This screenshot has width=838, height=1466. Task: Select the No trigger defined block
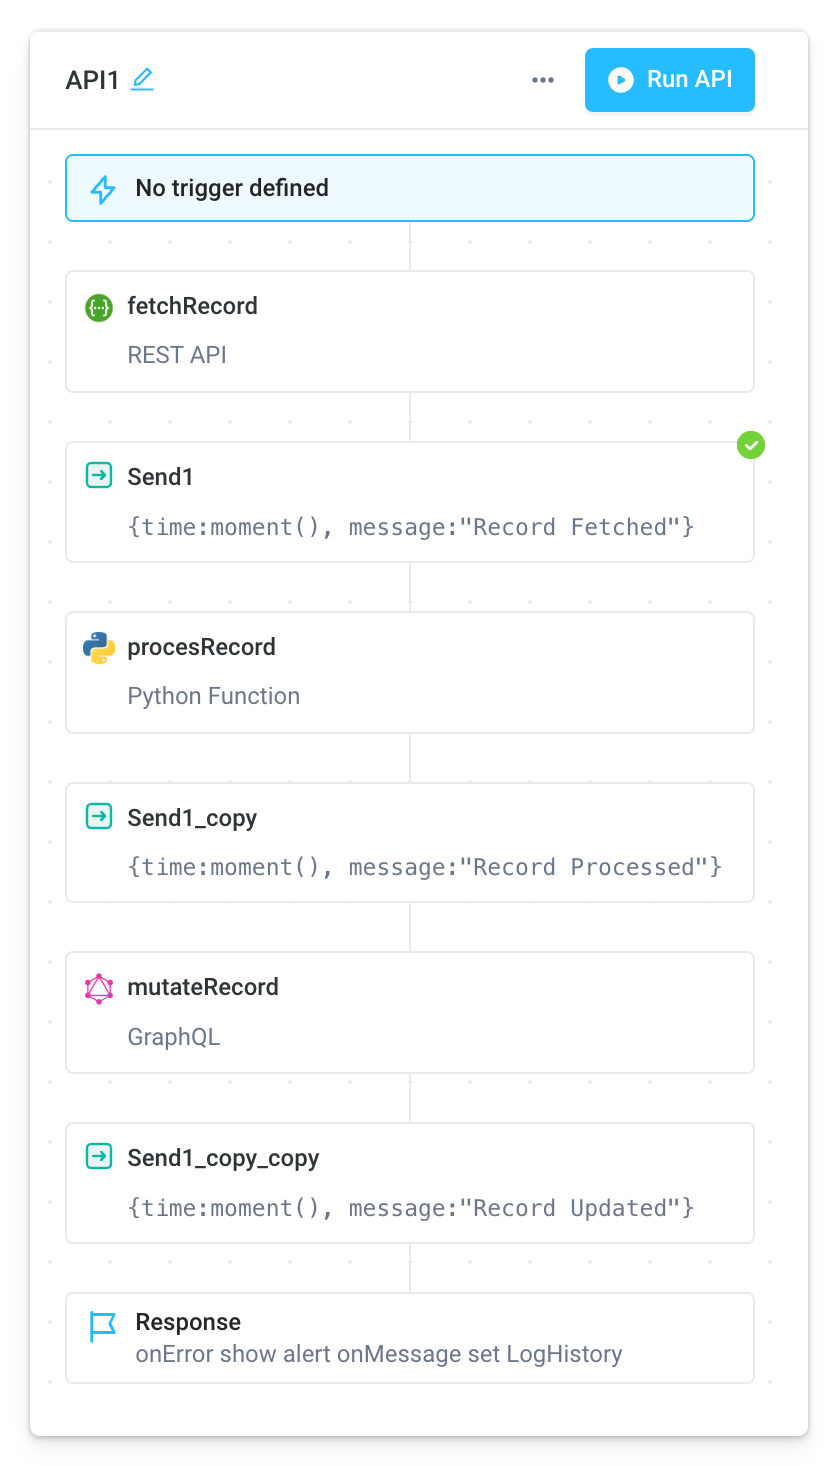tap(410, 188)
